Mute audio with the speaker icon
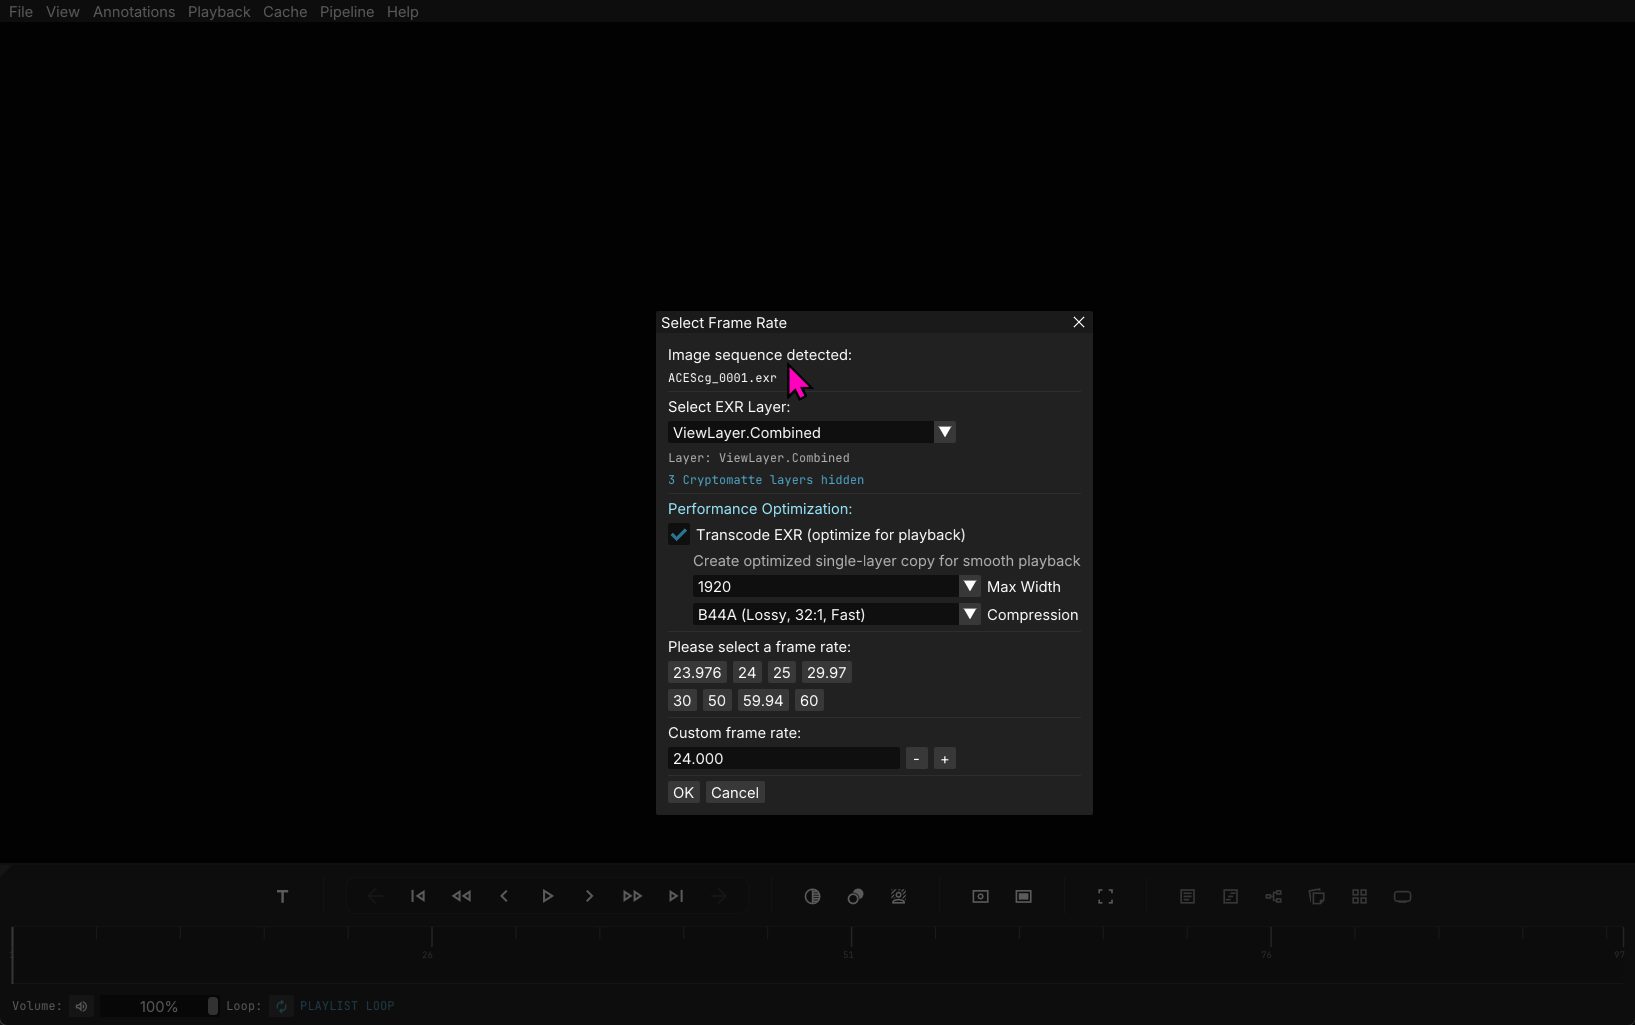 tap(82, 1006)
